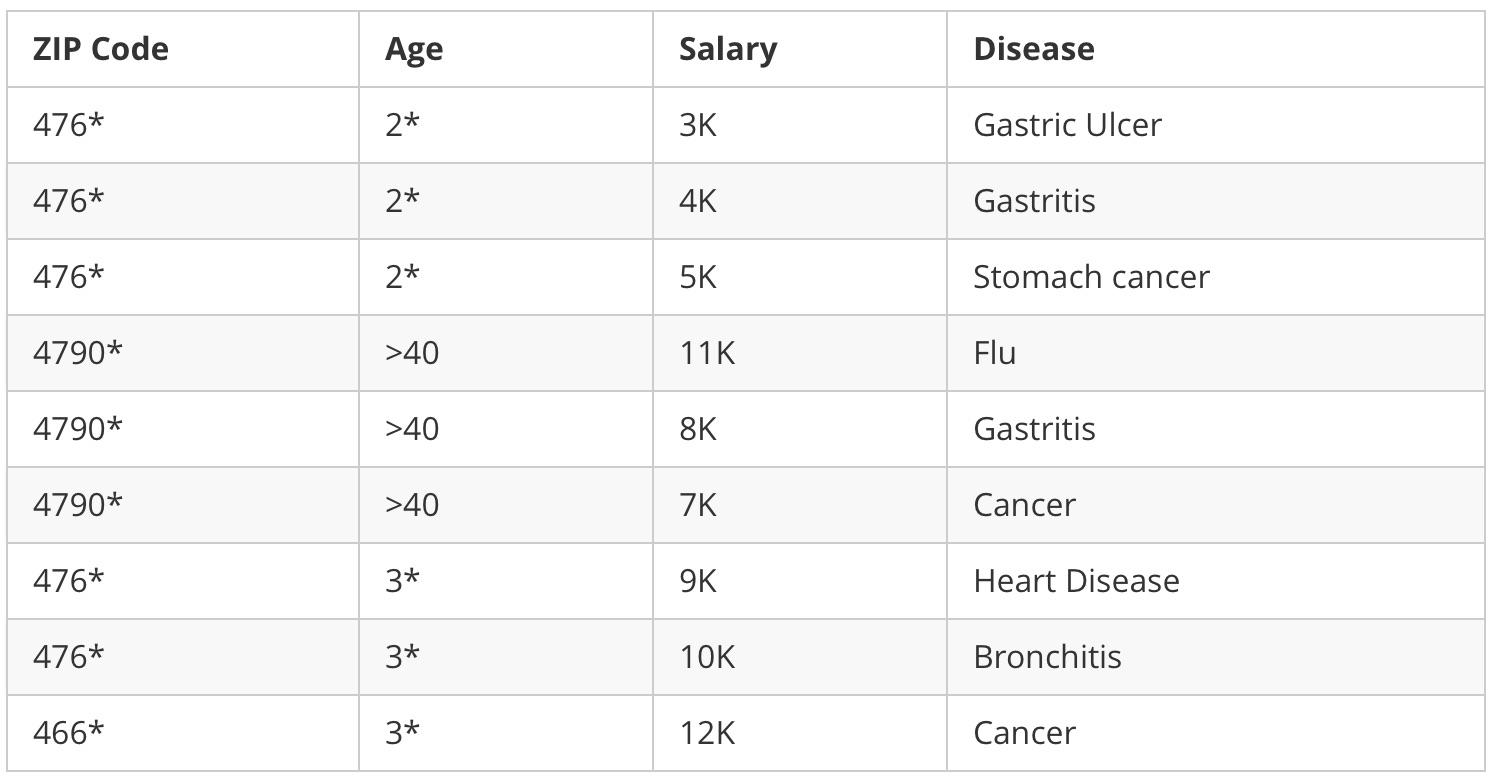
Task: Click the Disease column header
Action: click(x=1034, y=49)
